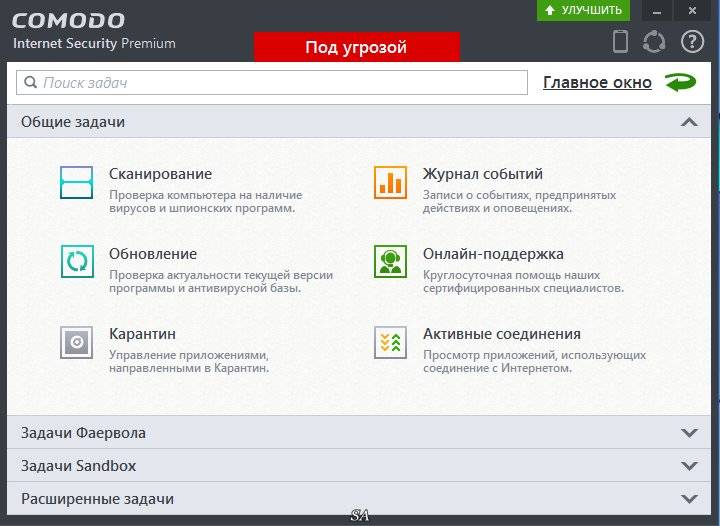The height and width of the screenshot is (526, 720).
Task: Click into the Поиск задач search field
Action: click(272, 83)
